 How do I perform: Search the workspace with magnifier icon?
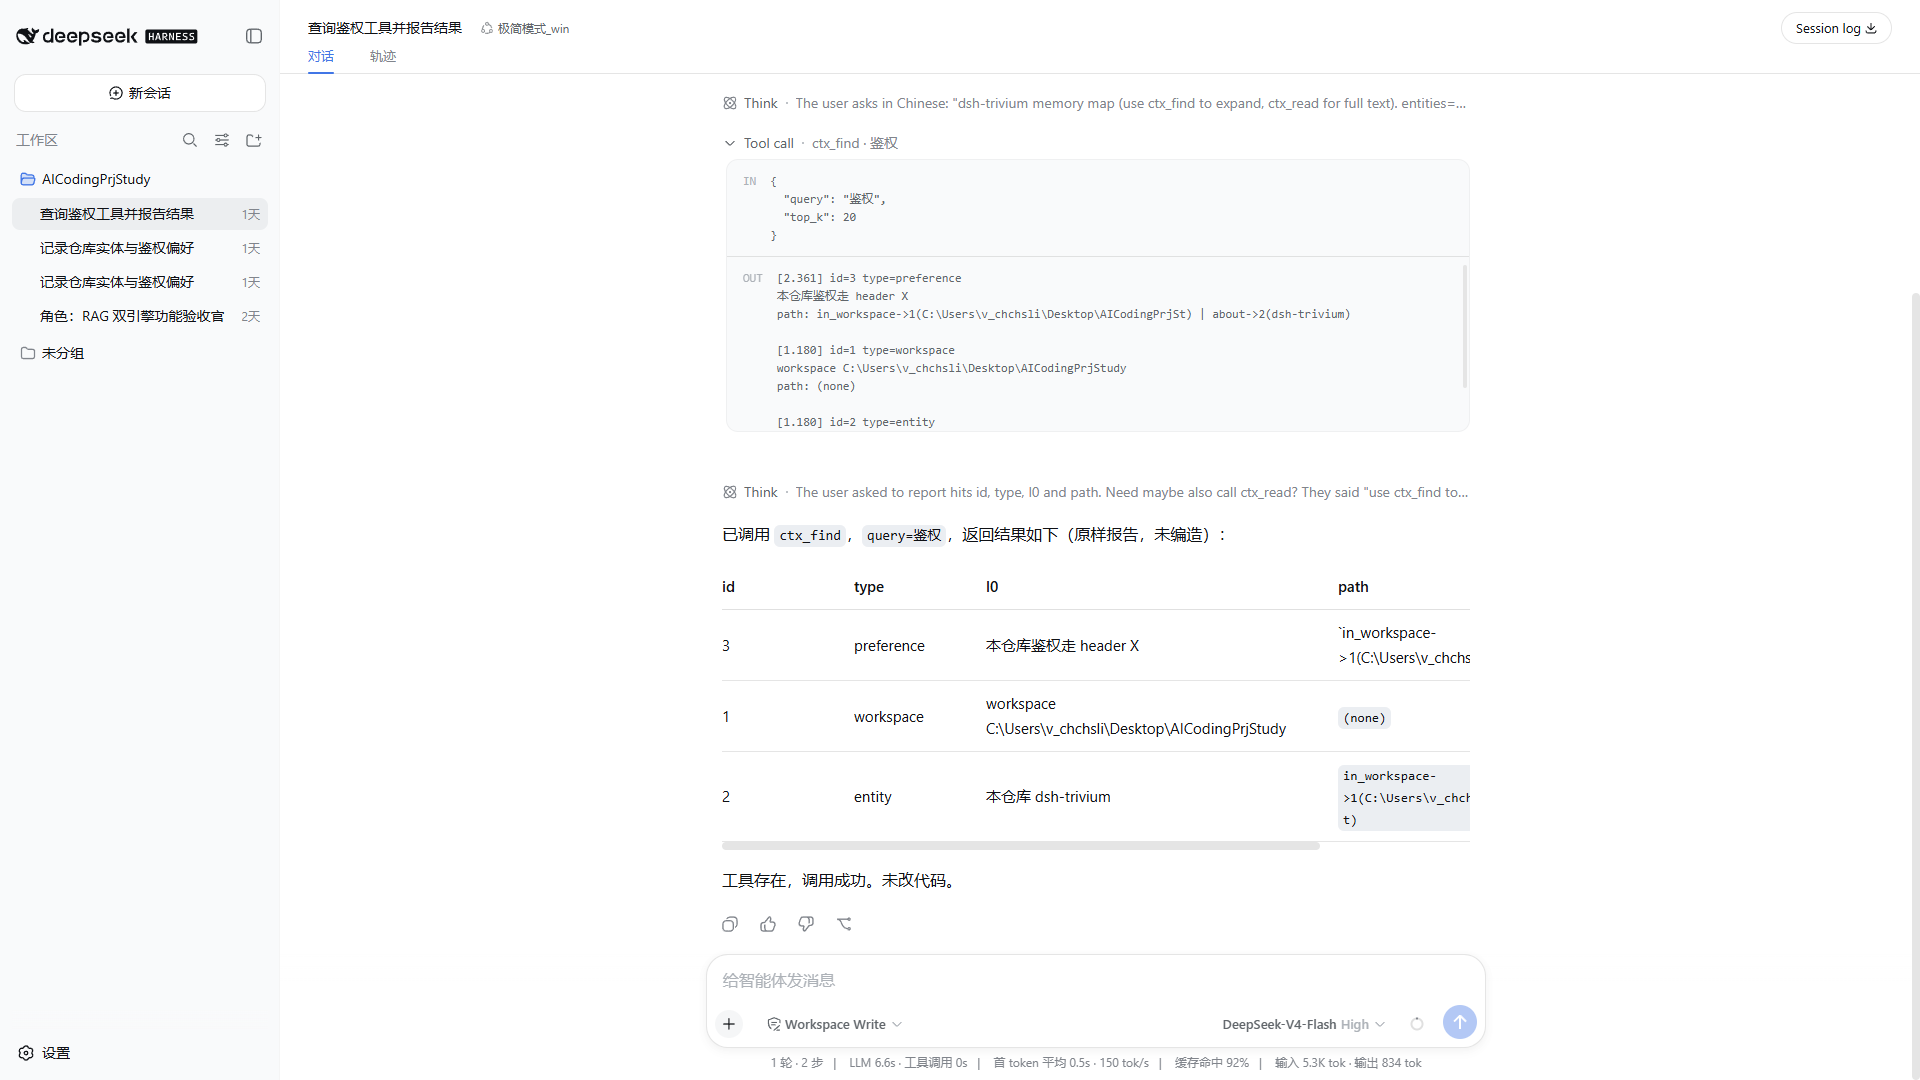coord(190,140)
